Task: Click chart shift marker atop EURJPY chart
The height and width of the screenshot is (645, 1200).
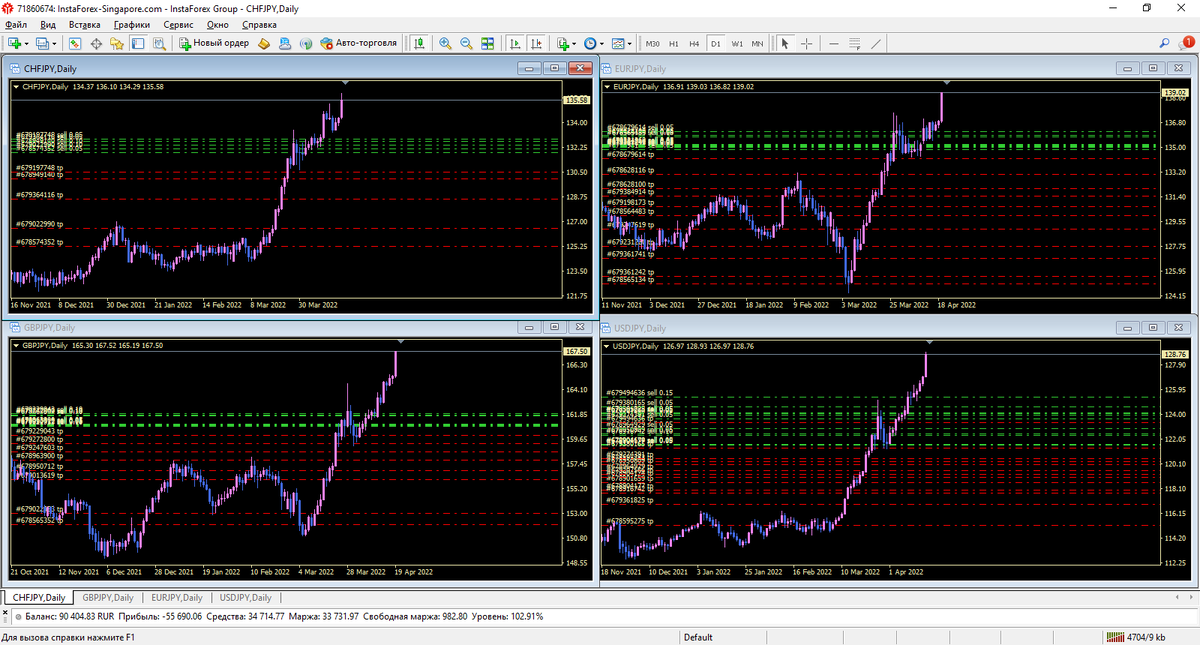Action: (946, 82)
